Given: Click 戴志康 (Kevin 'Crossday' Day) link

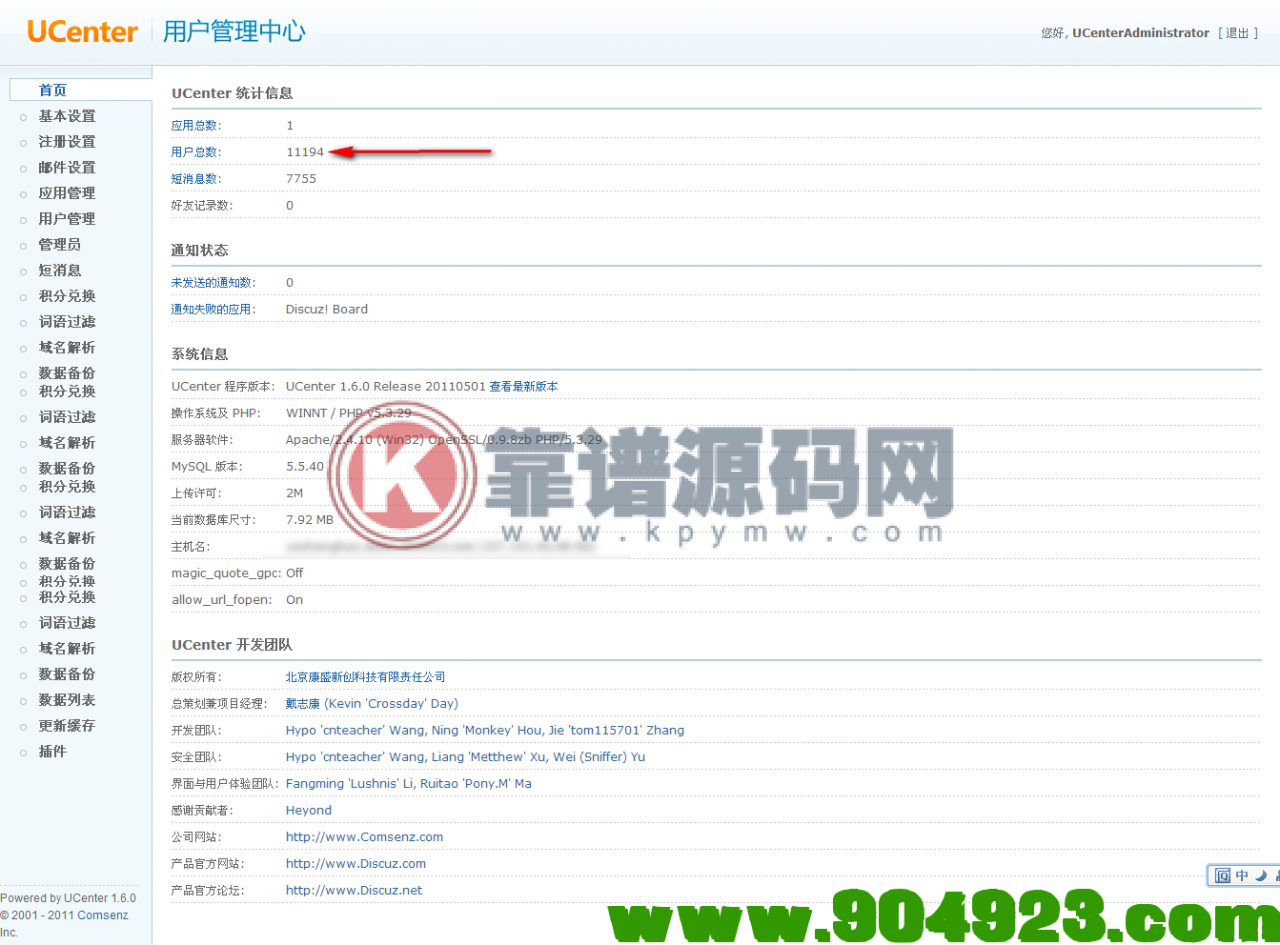Looking at the screenshot, I should coord(372,703).
